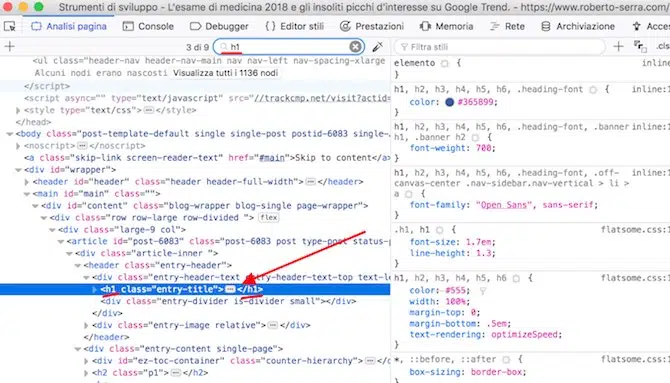Open the Debugger tab
670x383 pixels.
[x=219, y=27]
